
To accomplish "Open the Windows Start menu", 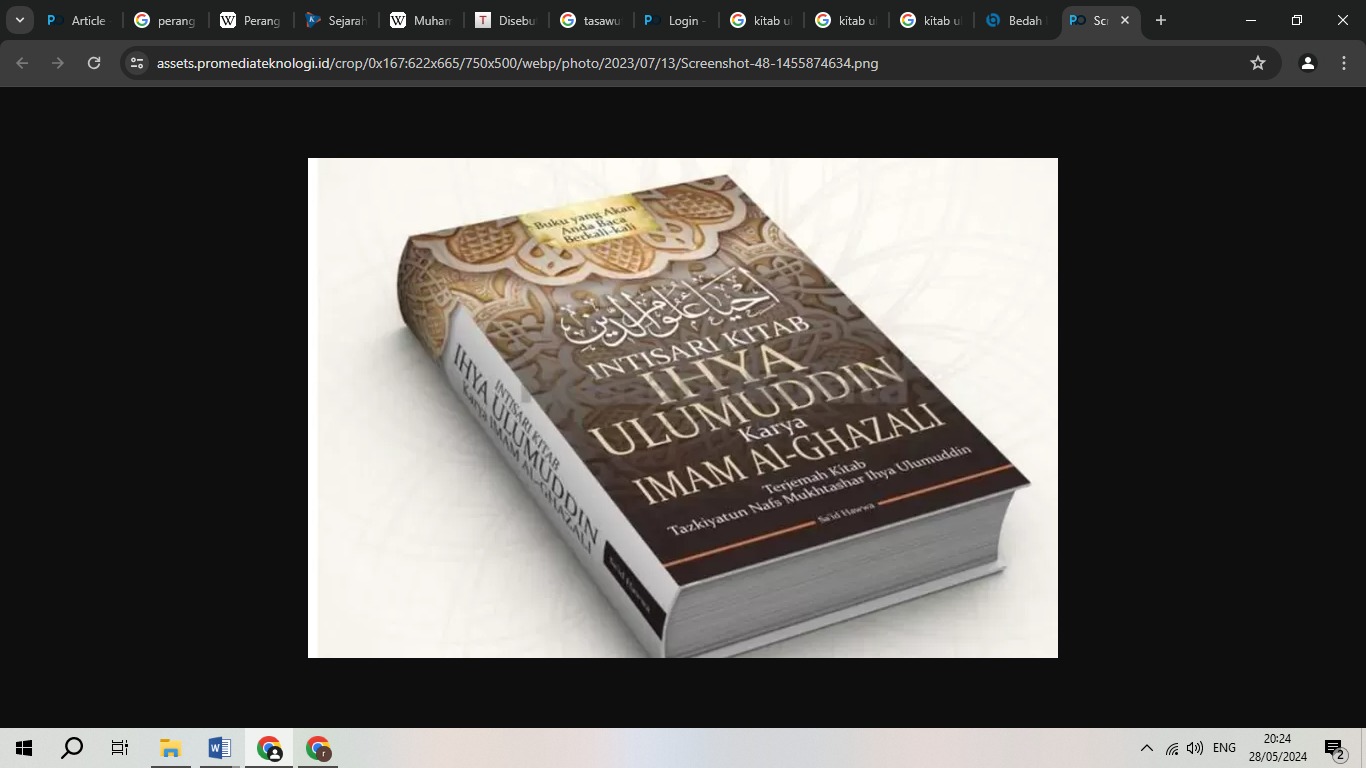I will (x=24, y=748).
